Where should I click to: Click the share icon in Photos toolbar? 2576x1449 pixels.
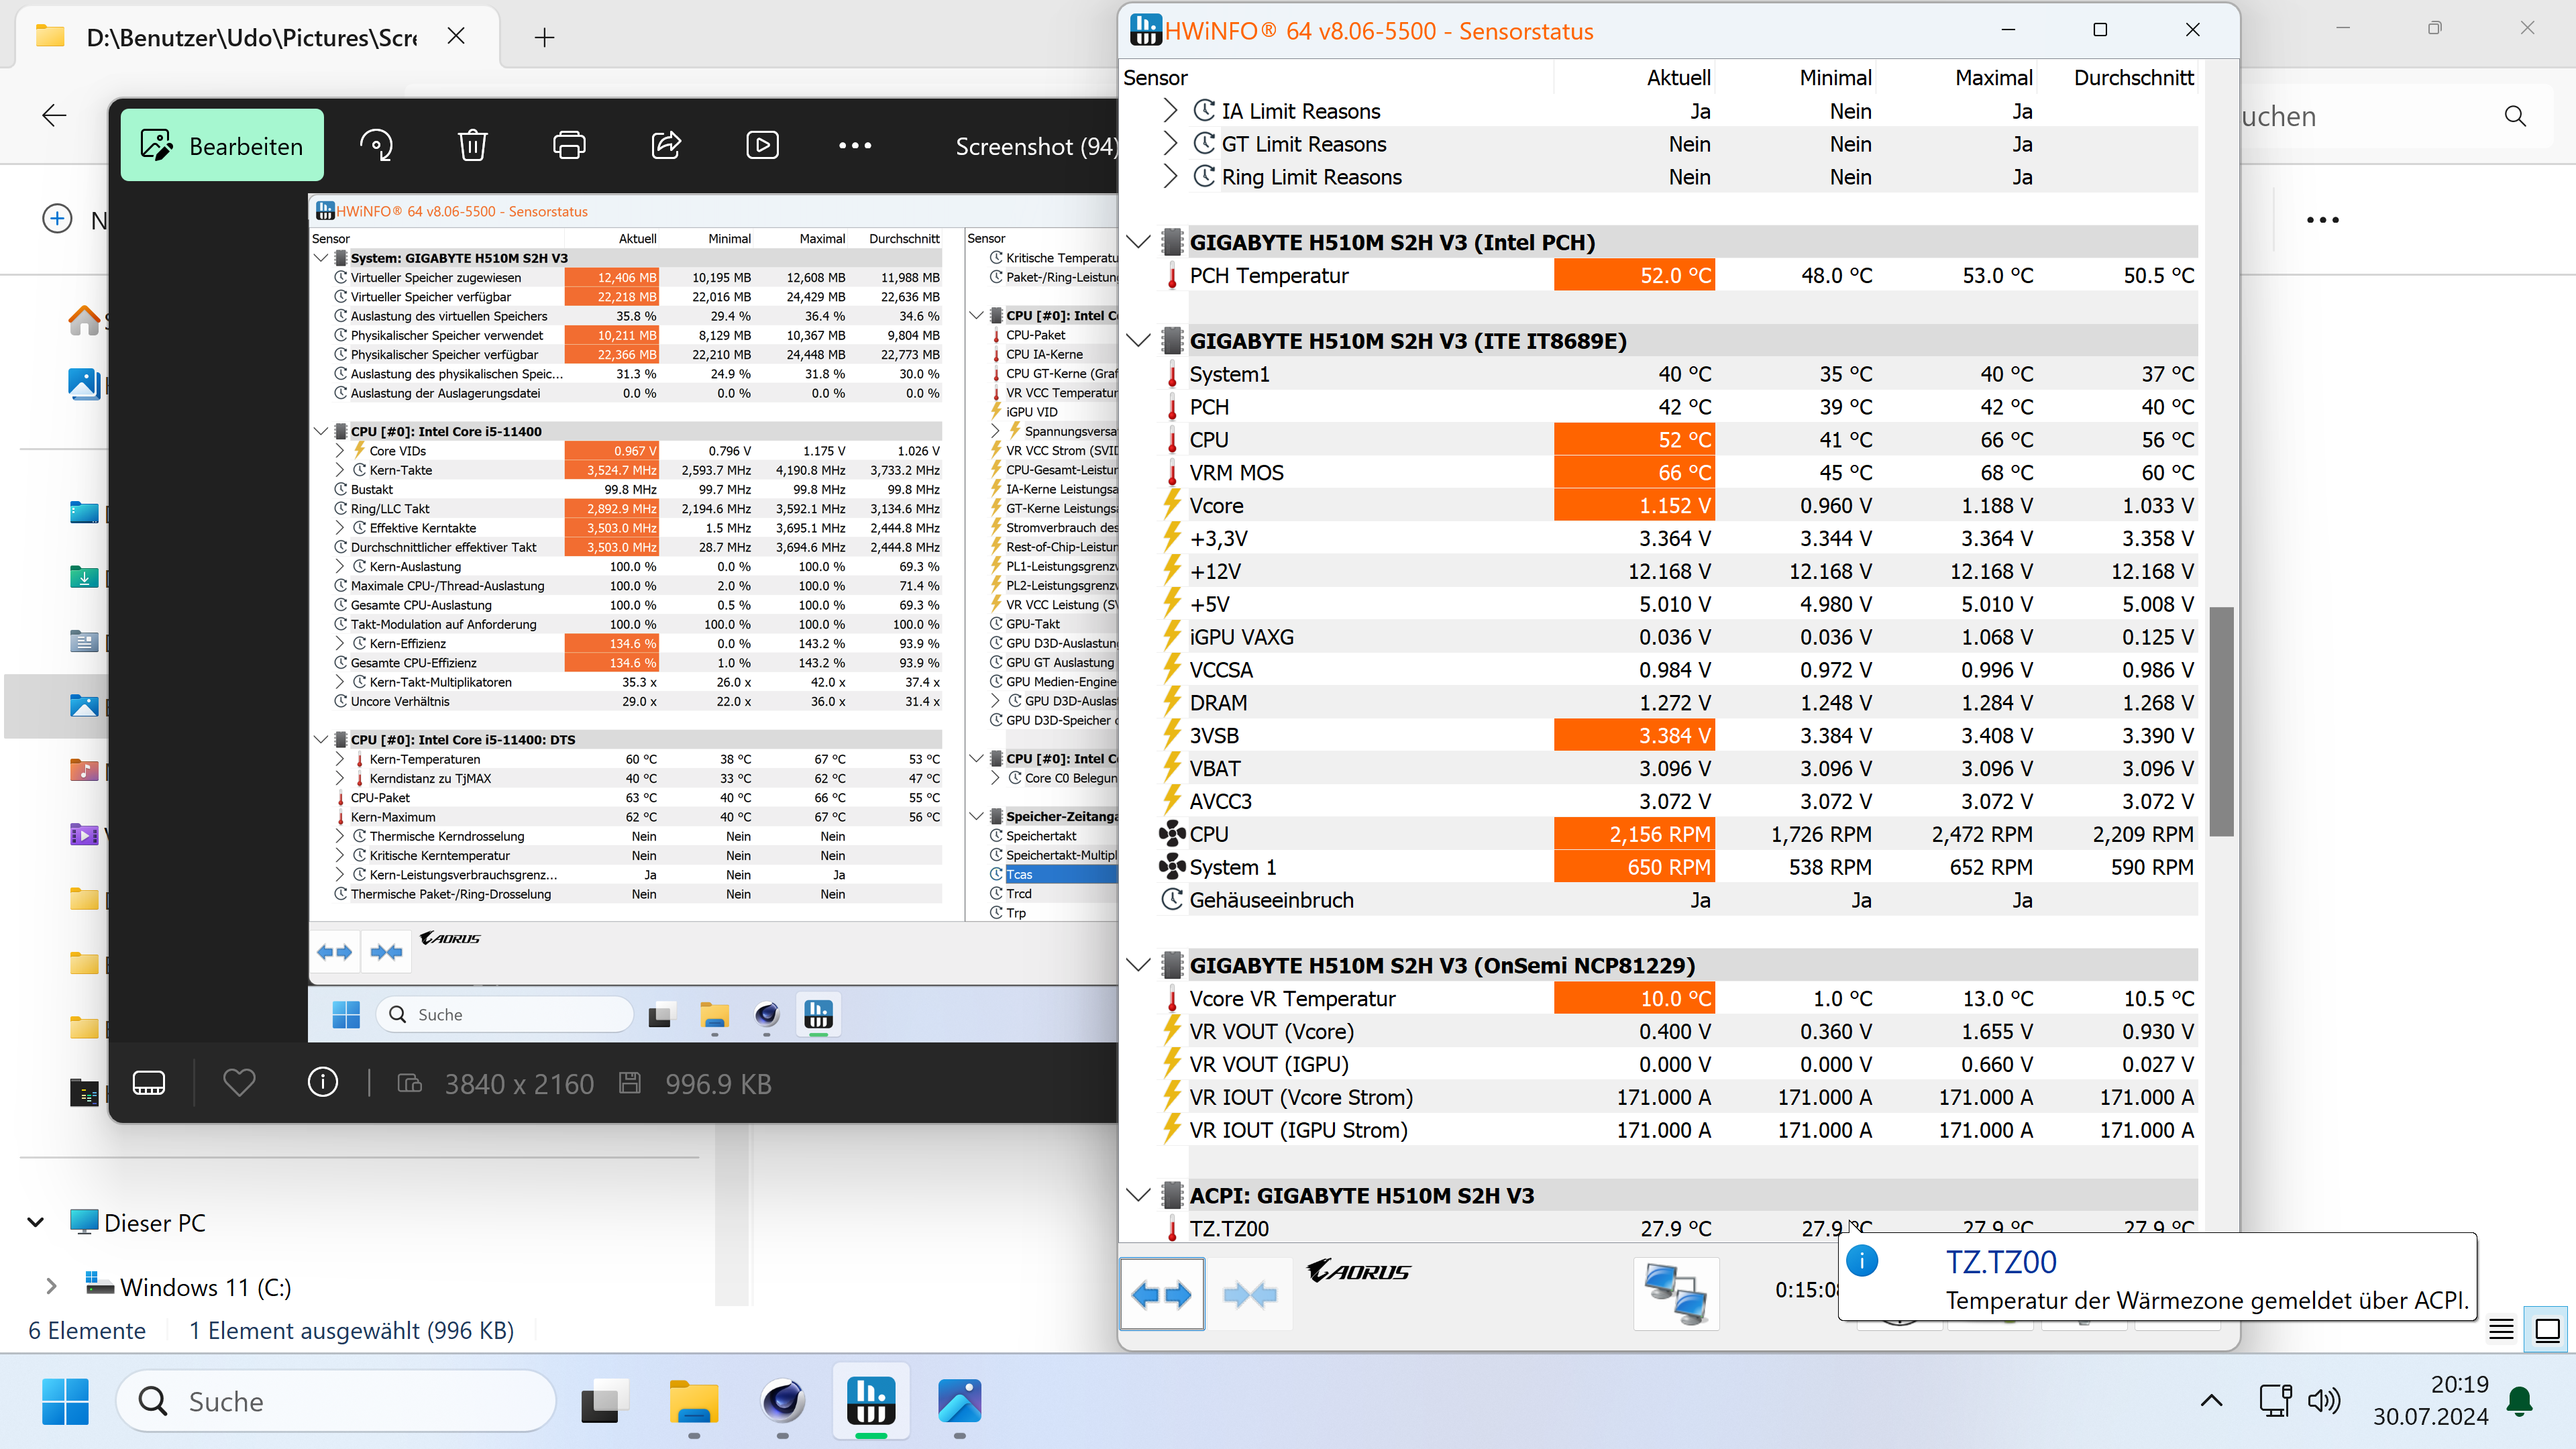click(x=666, y=146)
